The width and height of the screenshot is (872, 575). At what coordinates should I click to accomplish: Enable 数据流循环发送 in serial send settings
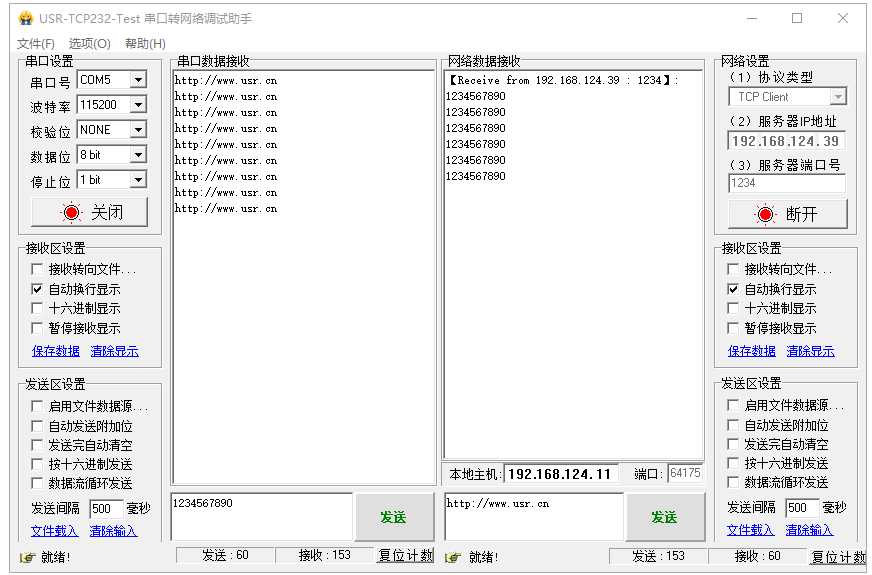37,483
